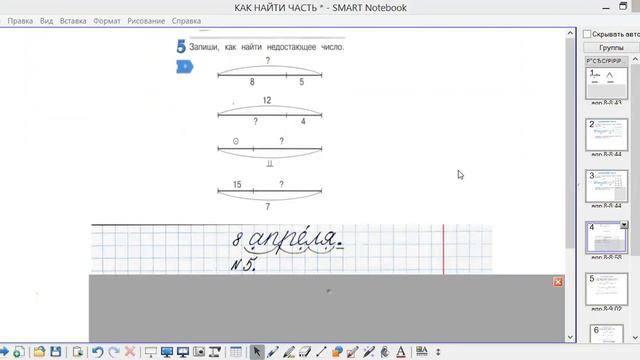The height and width of the screenshot is (360, 640).
Task: Select page 6 thumbnail
Action: 607,334
